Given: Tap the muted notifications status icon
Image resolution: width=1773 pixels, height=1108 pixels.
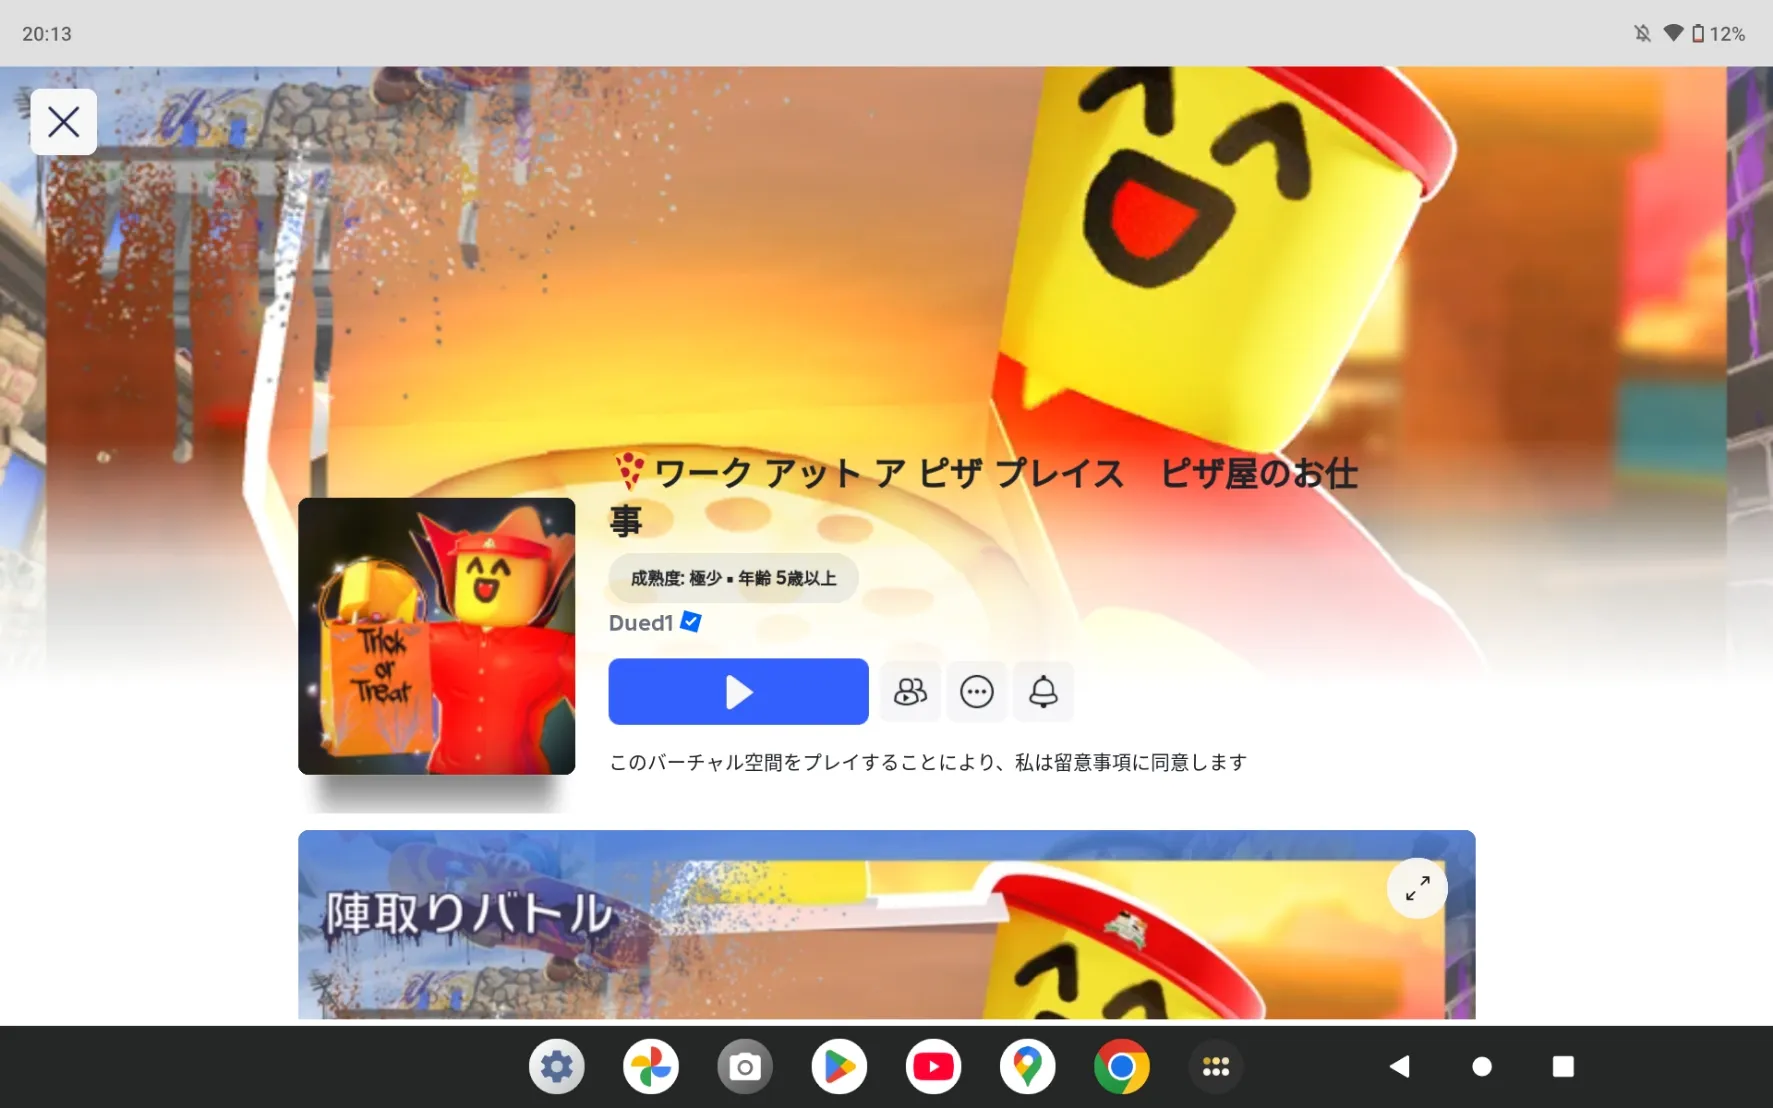Looking at the screenshot, I should (1642, 34).
